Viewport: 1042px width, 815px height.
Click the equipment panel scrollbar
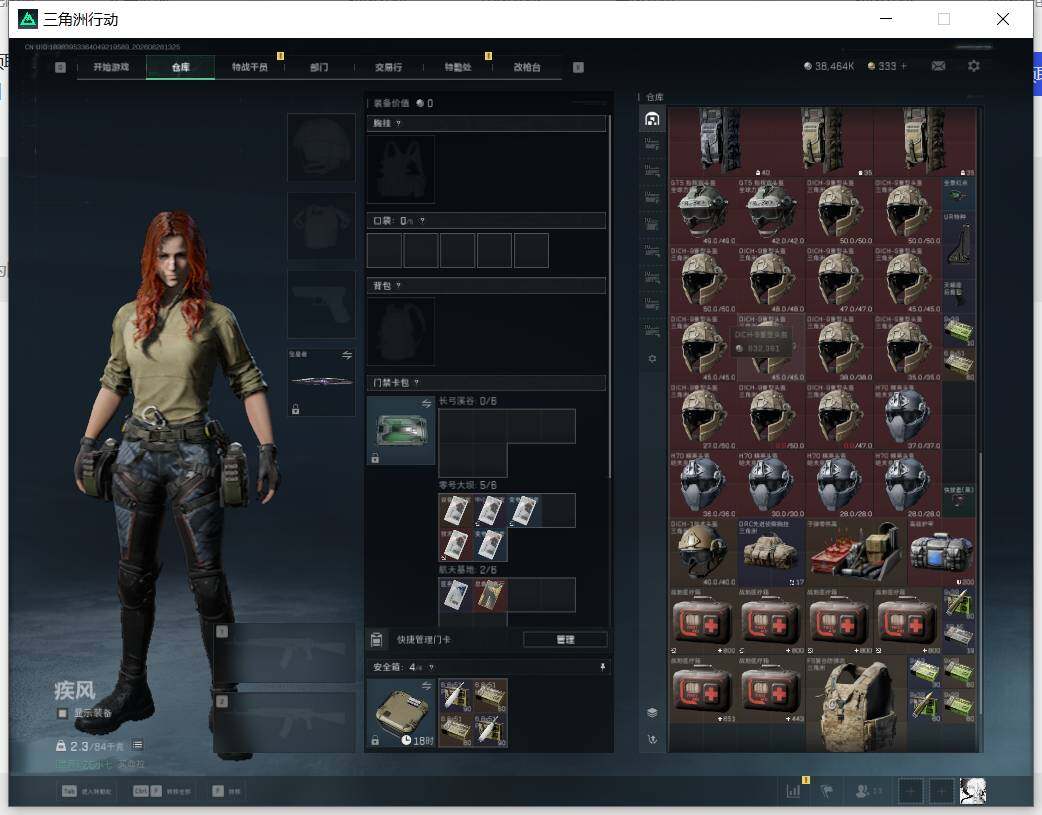click(610, 296)
